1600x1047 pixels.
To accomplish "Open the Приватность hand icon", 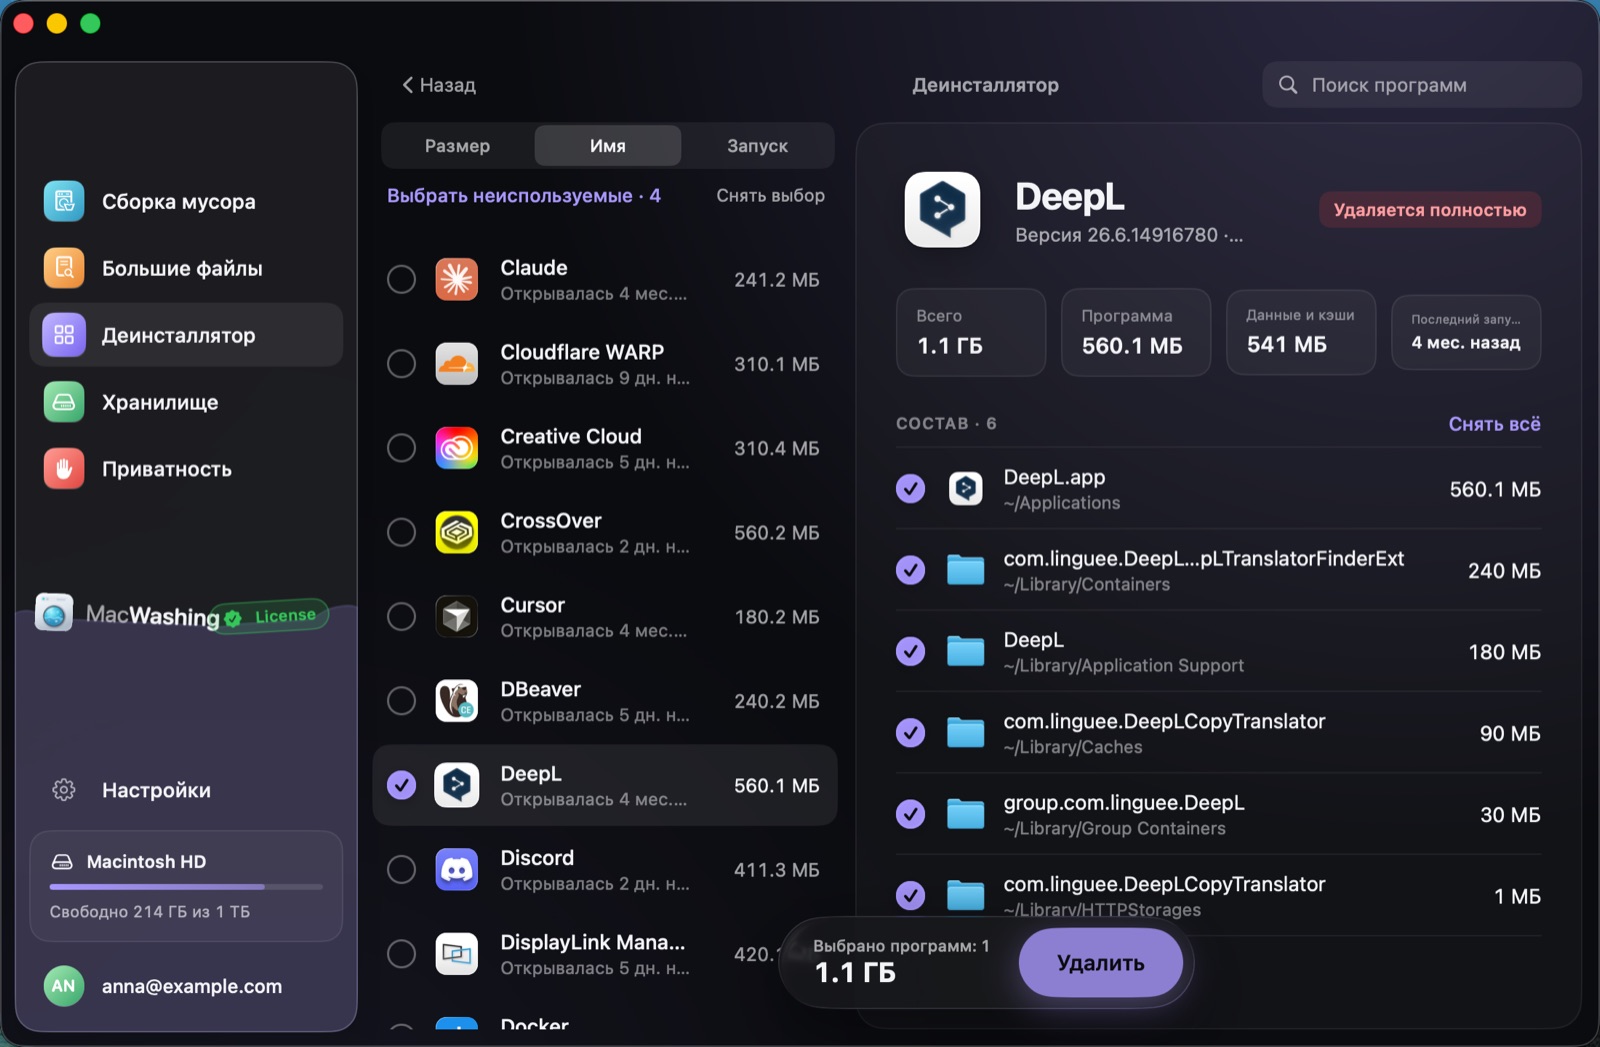I will 64,469.
